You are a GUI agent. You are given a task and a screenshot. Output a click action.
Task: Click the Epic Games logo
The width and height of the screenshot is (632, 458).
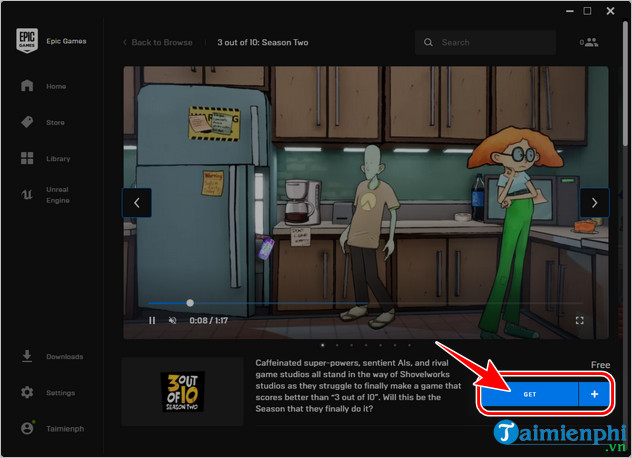[x=27, y=40]
